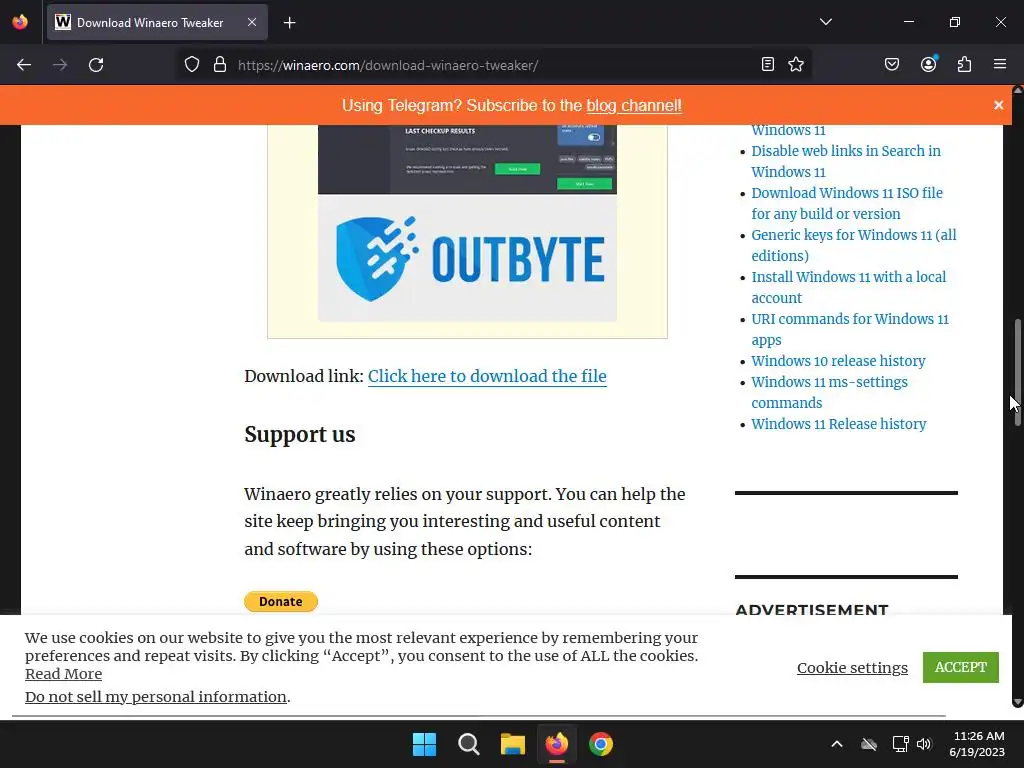The width and height of the screenshot is (1024, 768).
Task: Bookmark this page with star icon
Action: point(796,65)
